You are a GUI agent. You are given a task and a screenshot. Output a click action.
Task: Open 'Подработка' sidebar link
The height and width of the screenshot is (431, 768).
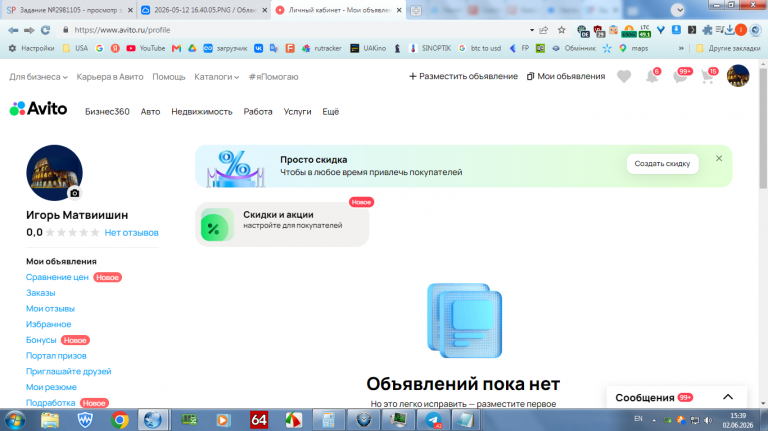pyautogui.click(x=50, y=403)
